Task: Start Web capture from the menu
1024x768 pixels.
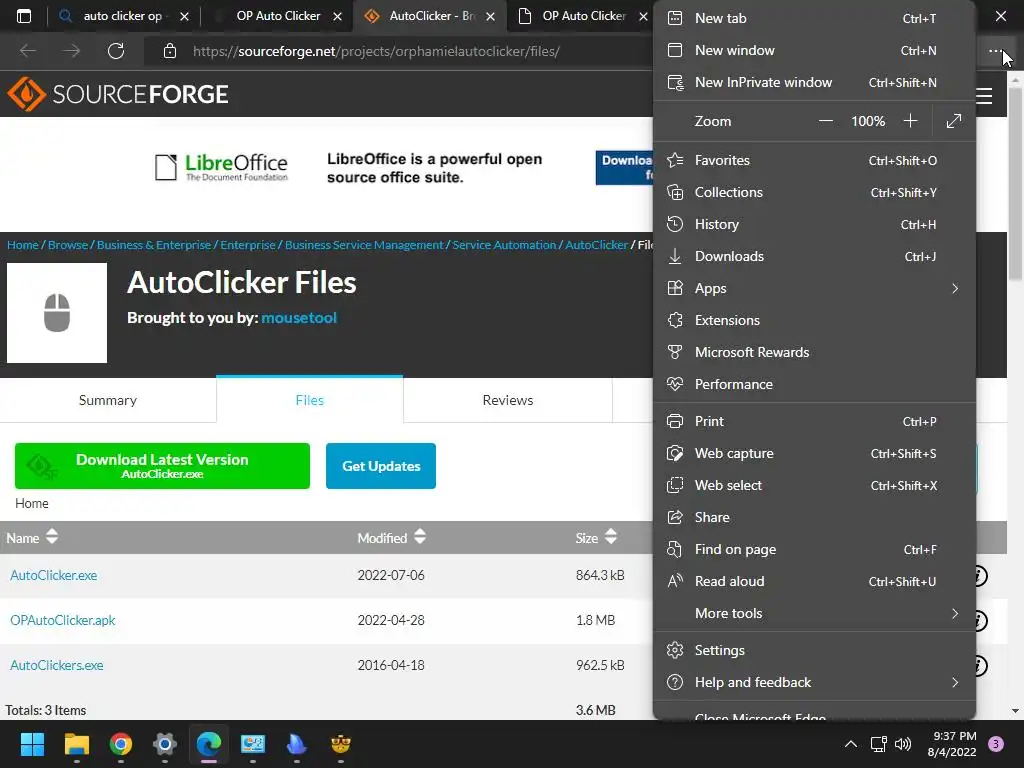Action: [x=814, y=453]
